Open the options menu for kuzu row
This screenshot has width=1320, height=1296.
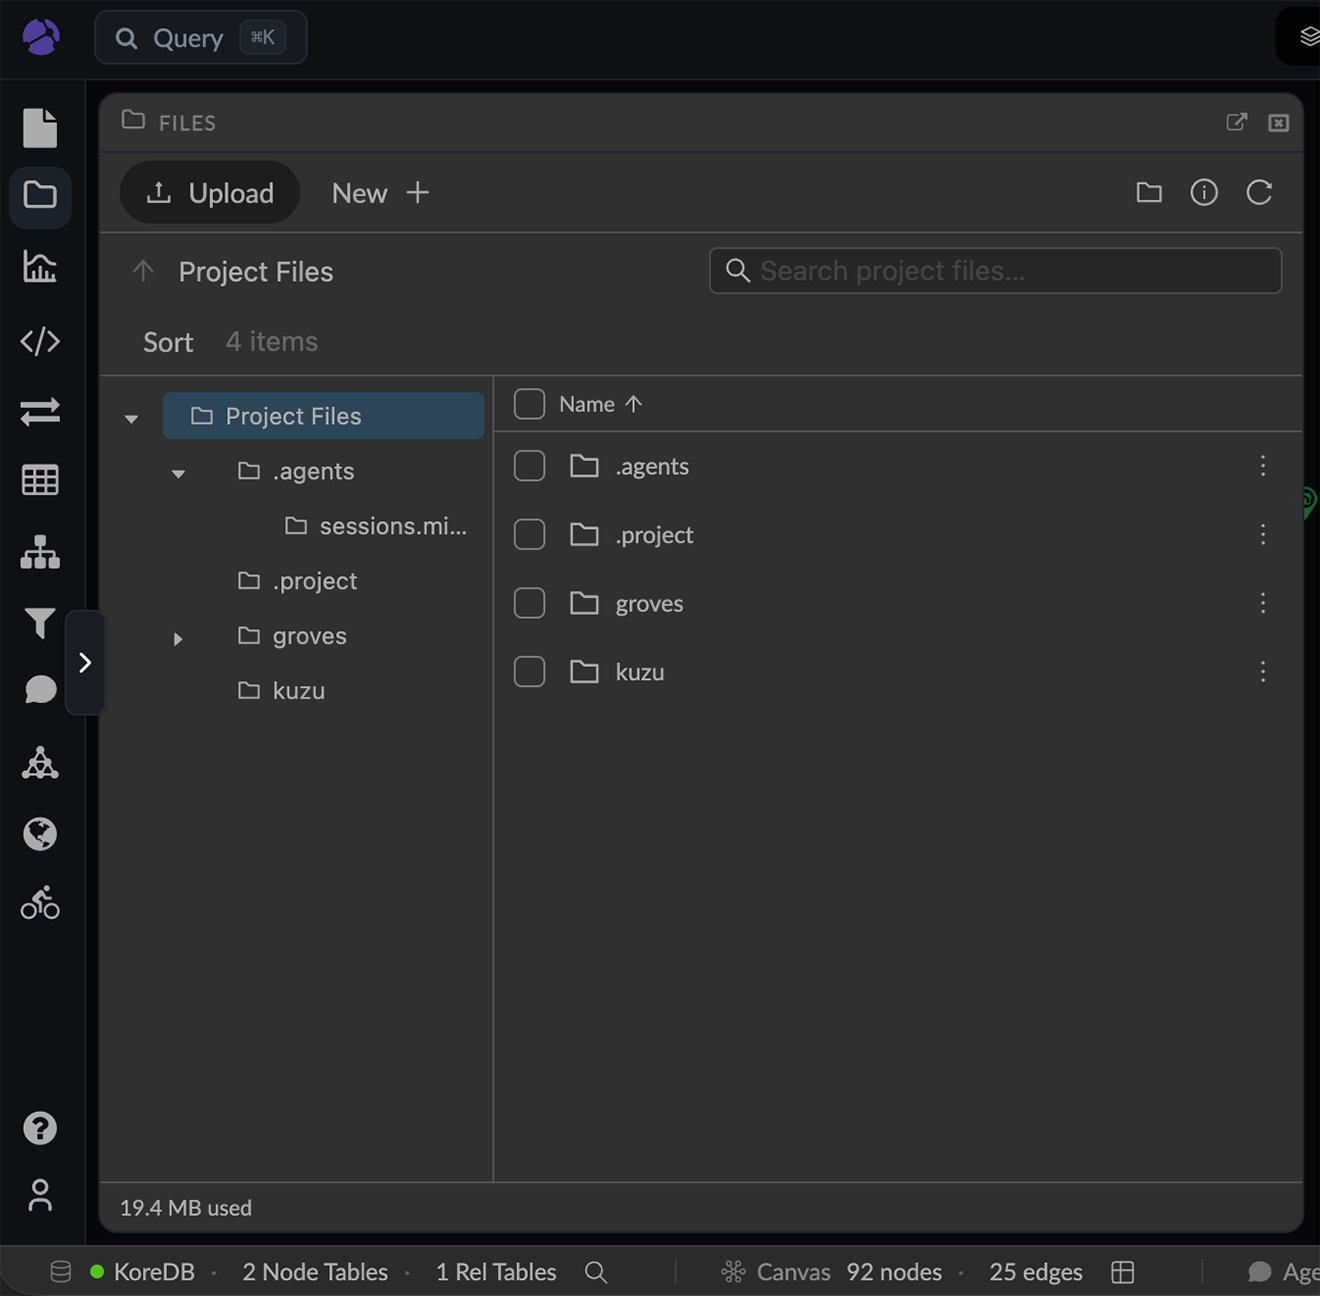(x=1263, y=671)
